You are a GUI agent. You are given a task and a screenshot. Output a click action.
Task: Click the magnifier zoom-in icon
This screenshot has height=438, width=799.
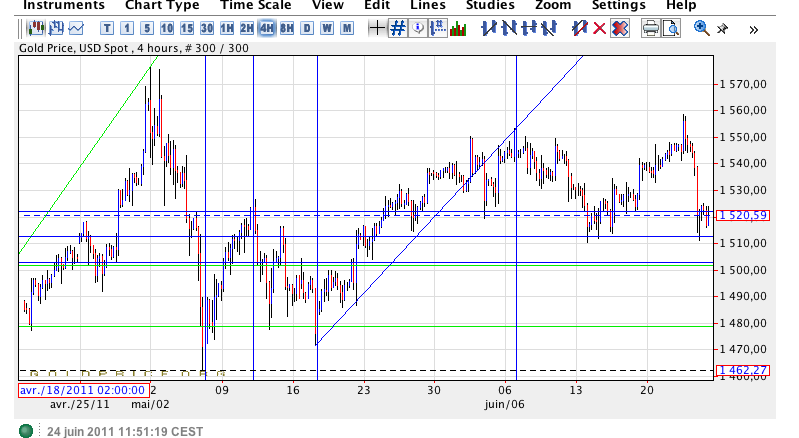[x=701, y=28]
